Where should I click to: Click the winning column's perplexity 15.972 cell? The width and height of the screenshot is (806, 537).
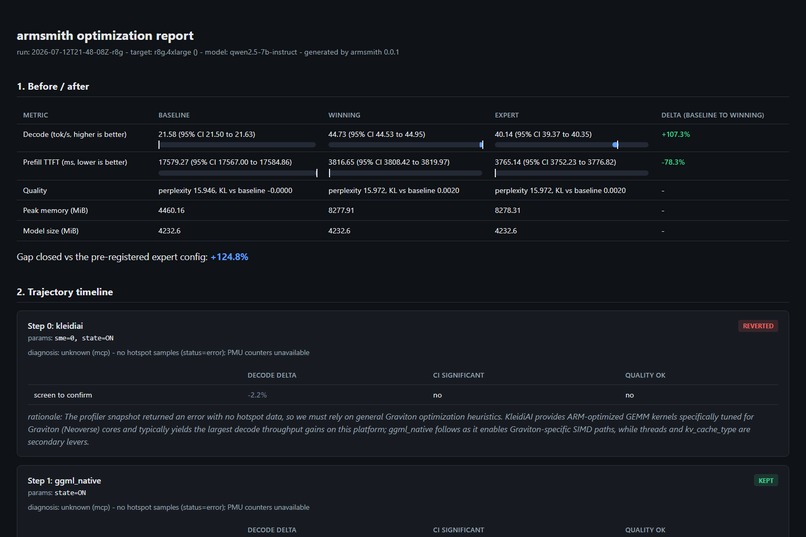[394, 190]
